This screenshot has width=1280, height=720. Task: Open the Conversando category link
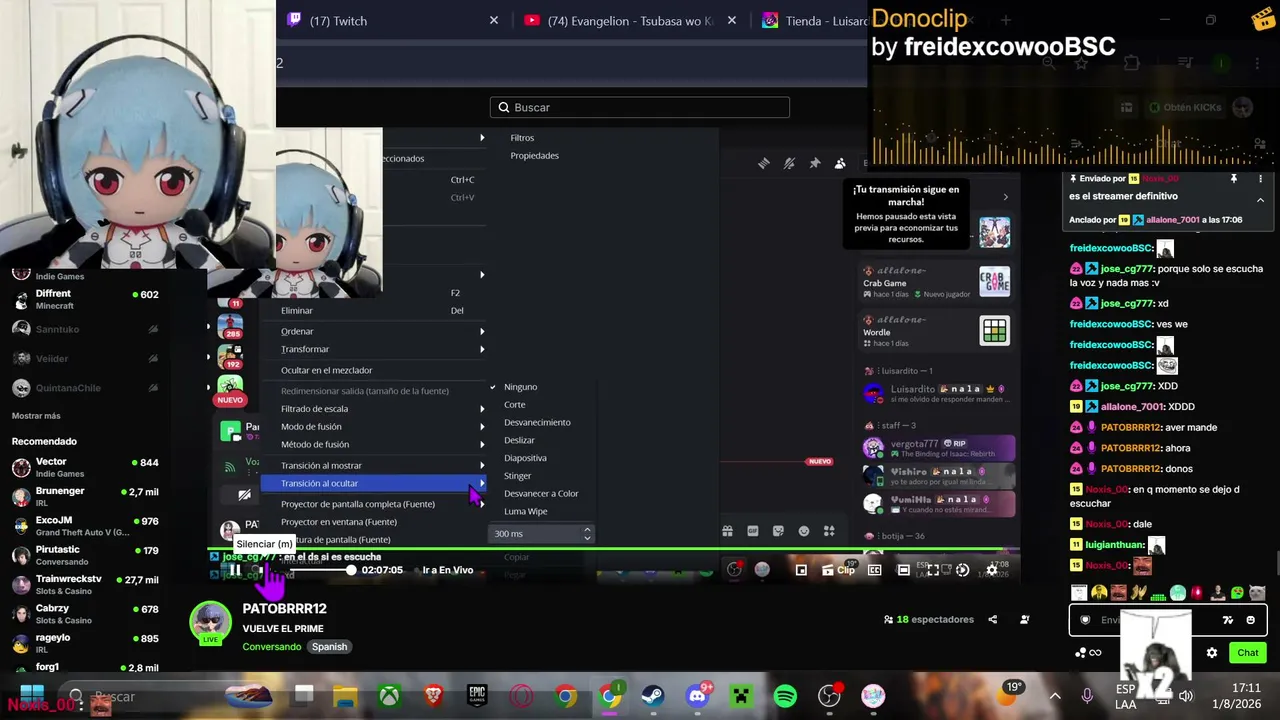pyautogui.click(x=272, y=647)
